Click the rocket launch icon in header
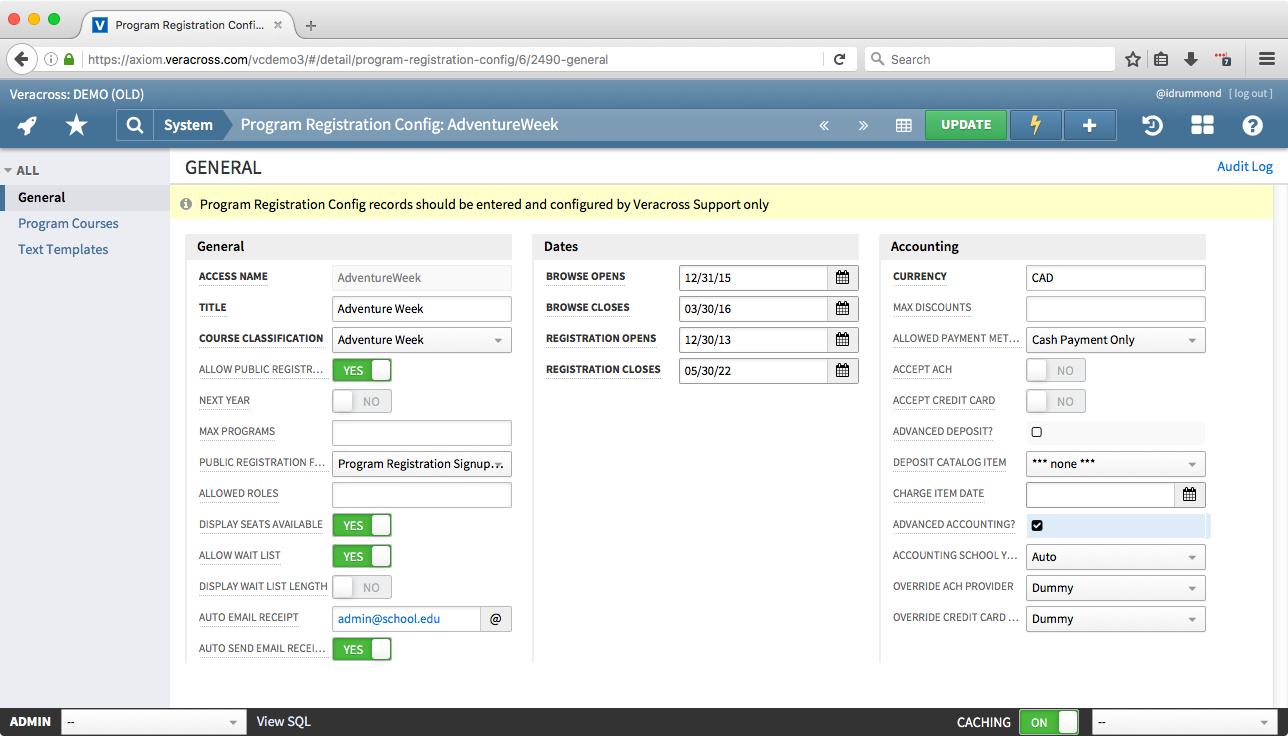 [26, 125]
